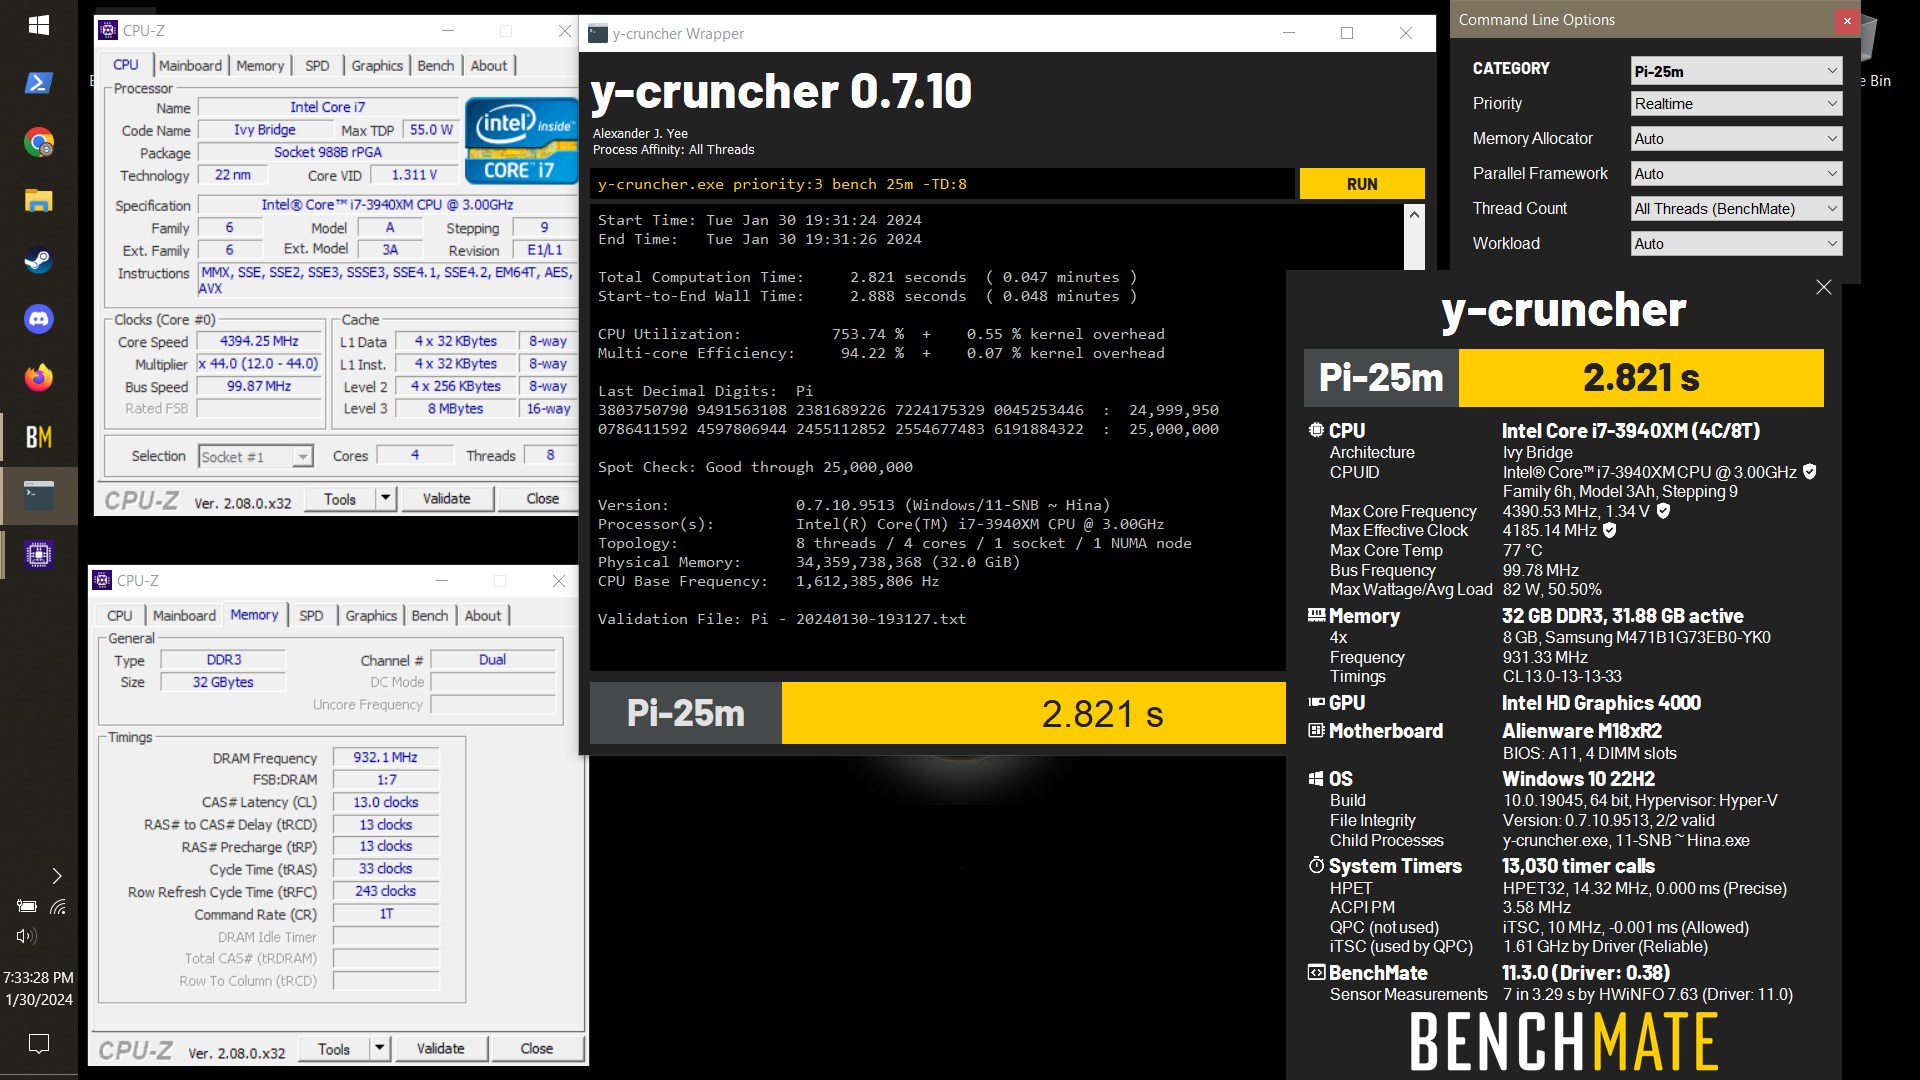1920x1080 pixels.
Task: Click the verified shield next to Max Core Frequency
Action: (x=1663, y=511)
